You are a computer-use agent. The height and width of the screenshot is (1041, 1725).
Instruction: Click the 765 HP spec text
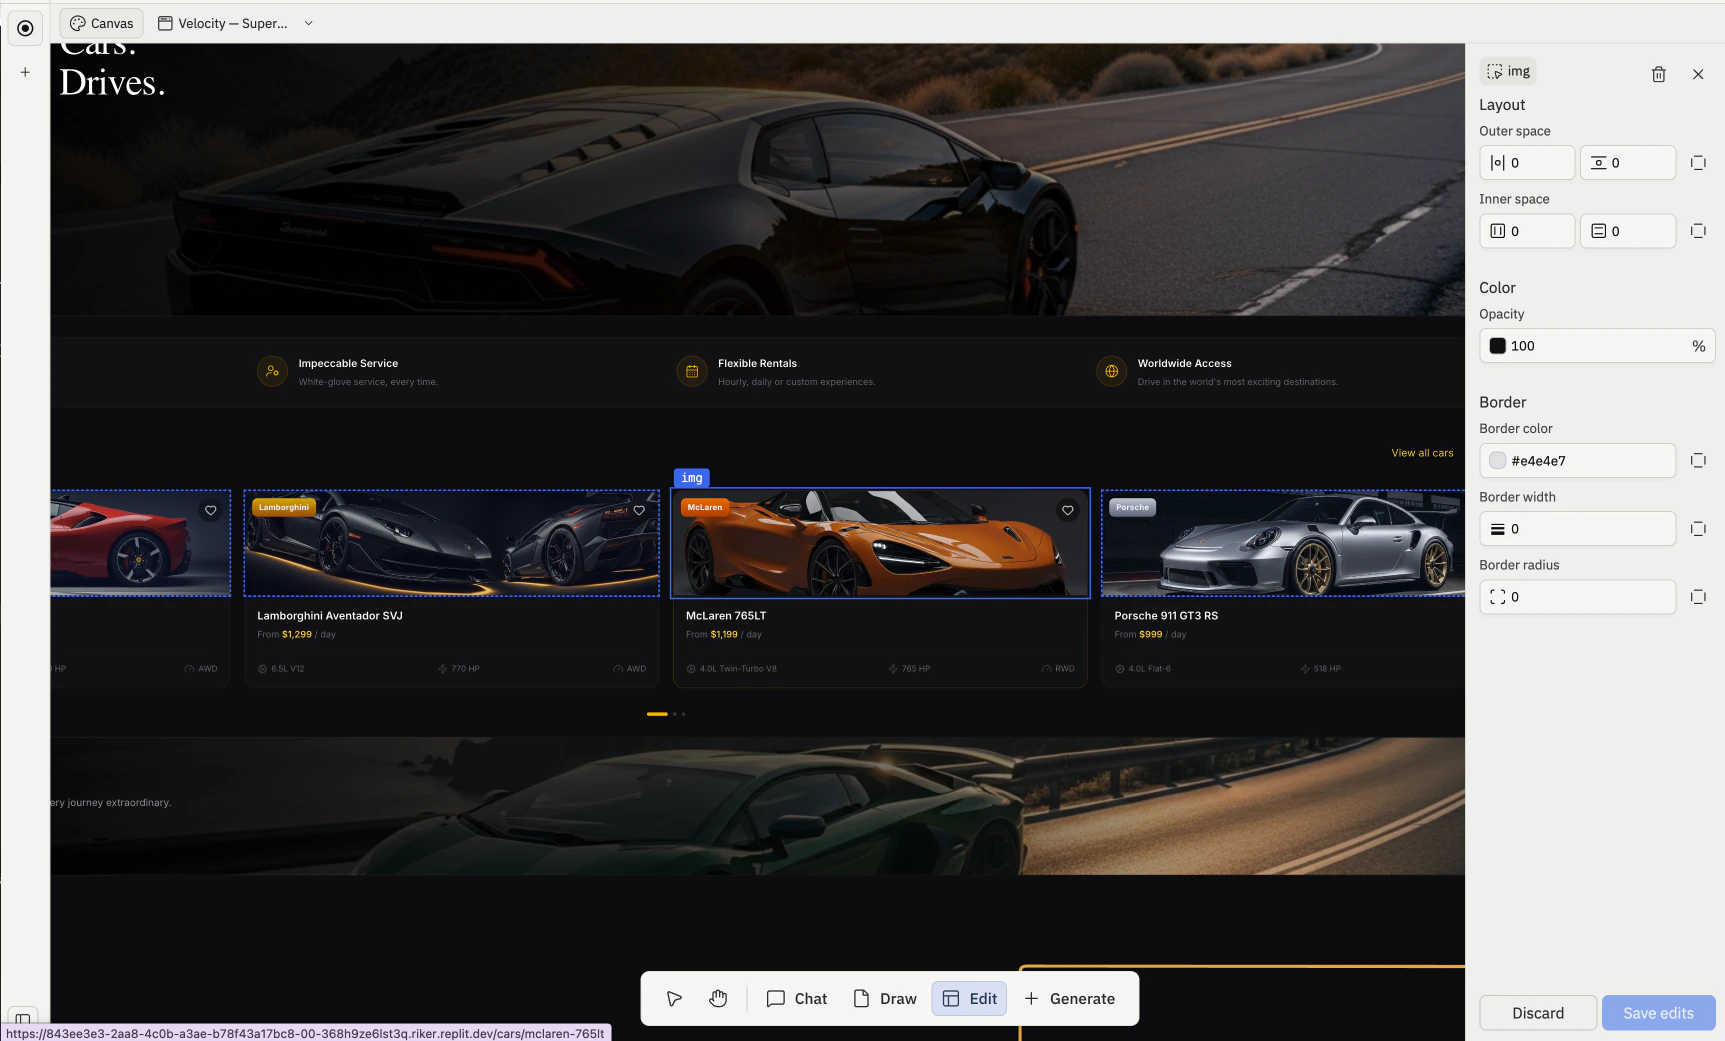point(916,669)
